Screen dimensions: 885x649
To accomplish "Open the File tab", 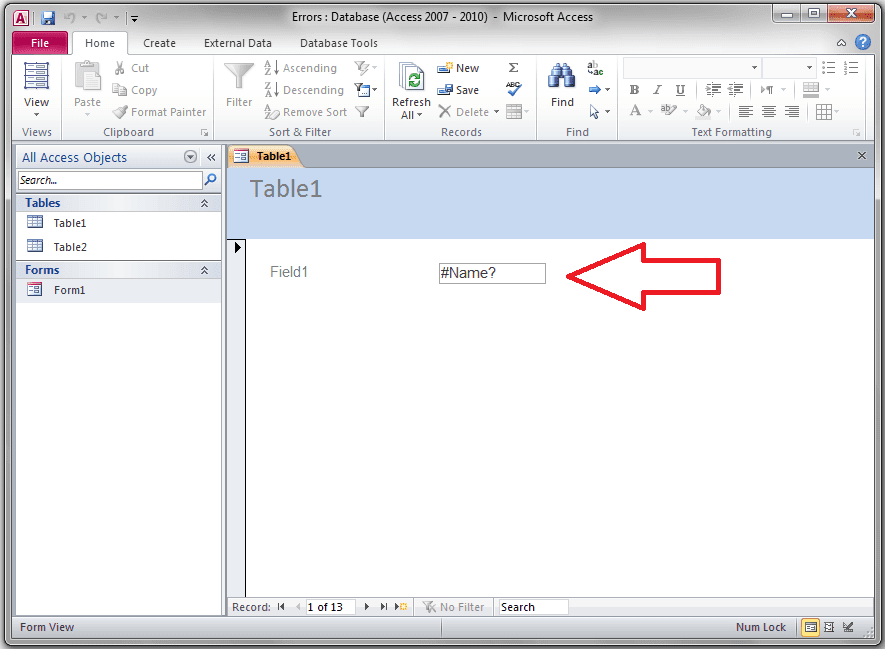I will click(x=40, y=43).
